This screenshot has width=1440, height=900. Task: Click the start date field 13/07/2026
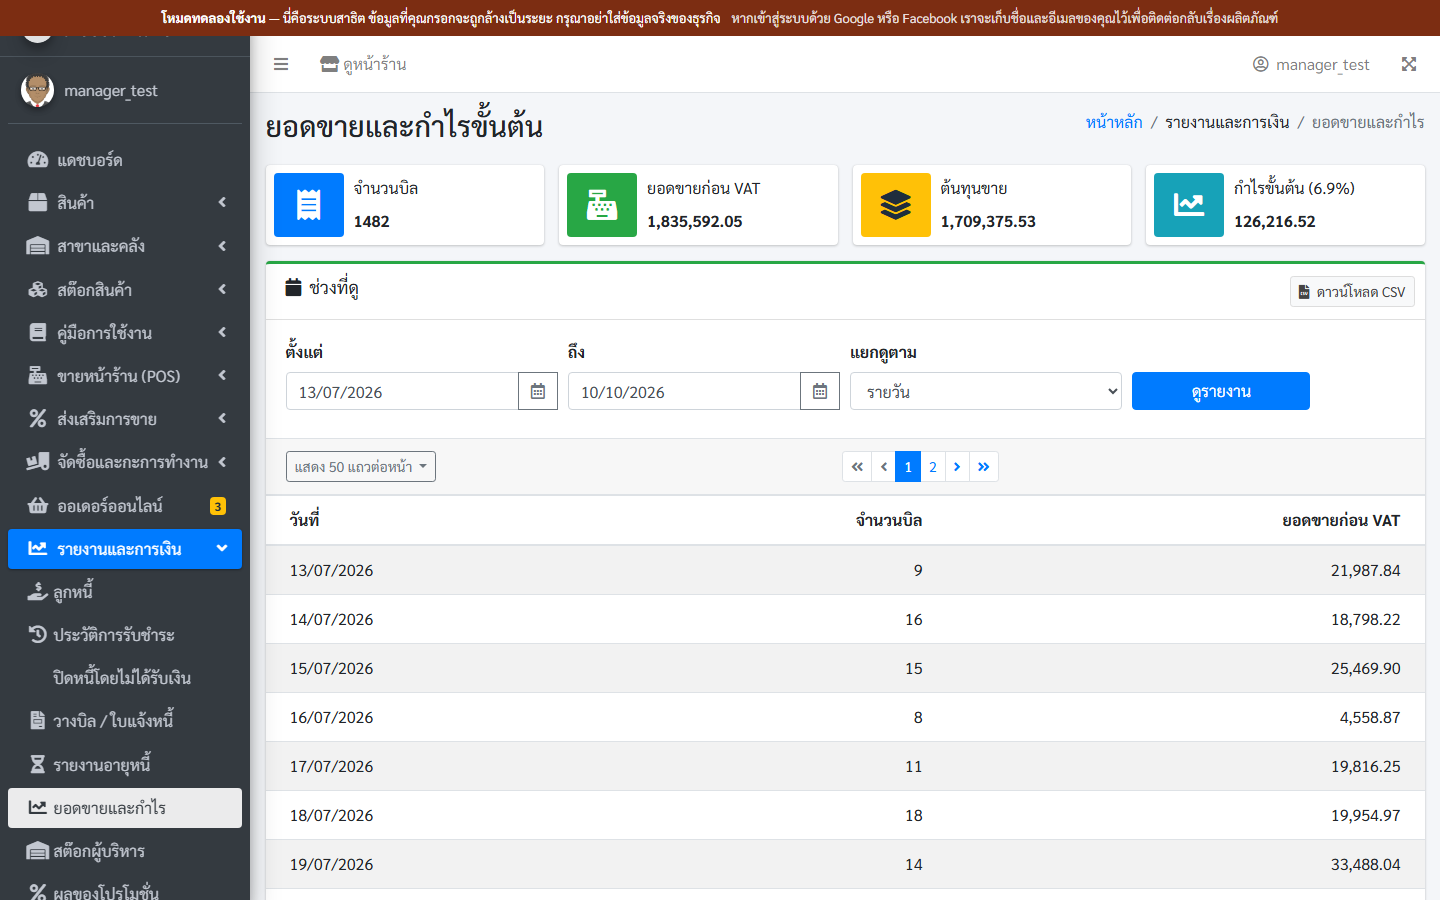point(402,391)
